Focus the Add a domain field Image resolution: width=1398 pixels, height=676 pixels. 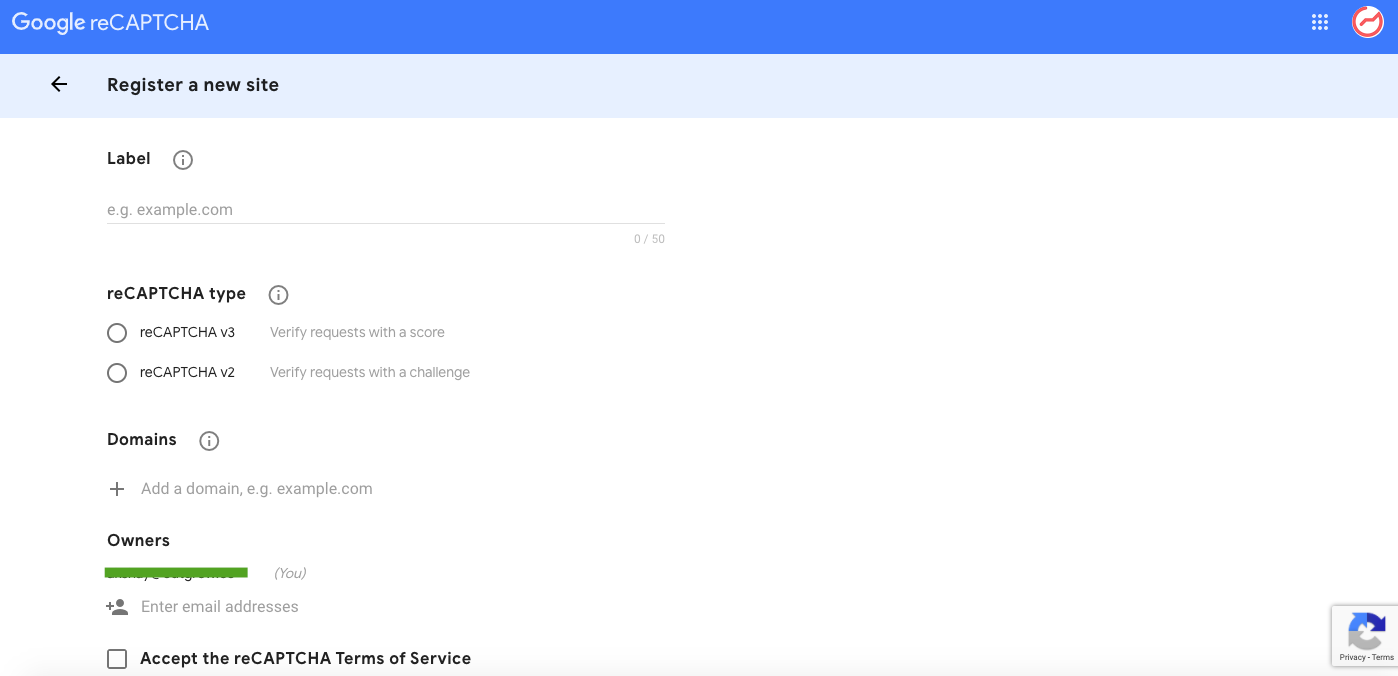257,489
